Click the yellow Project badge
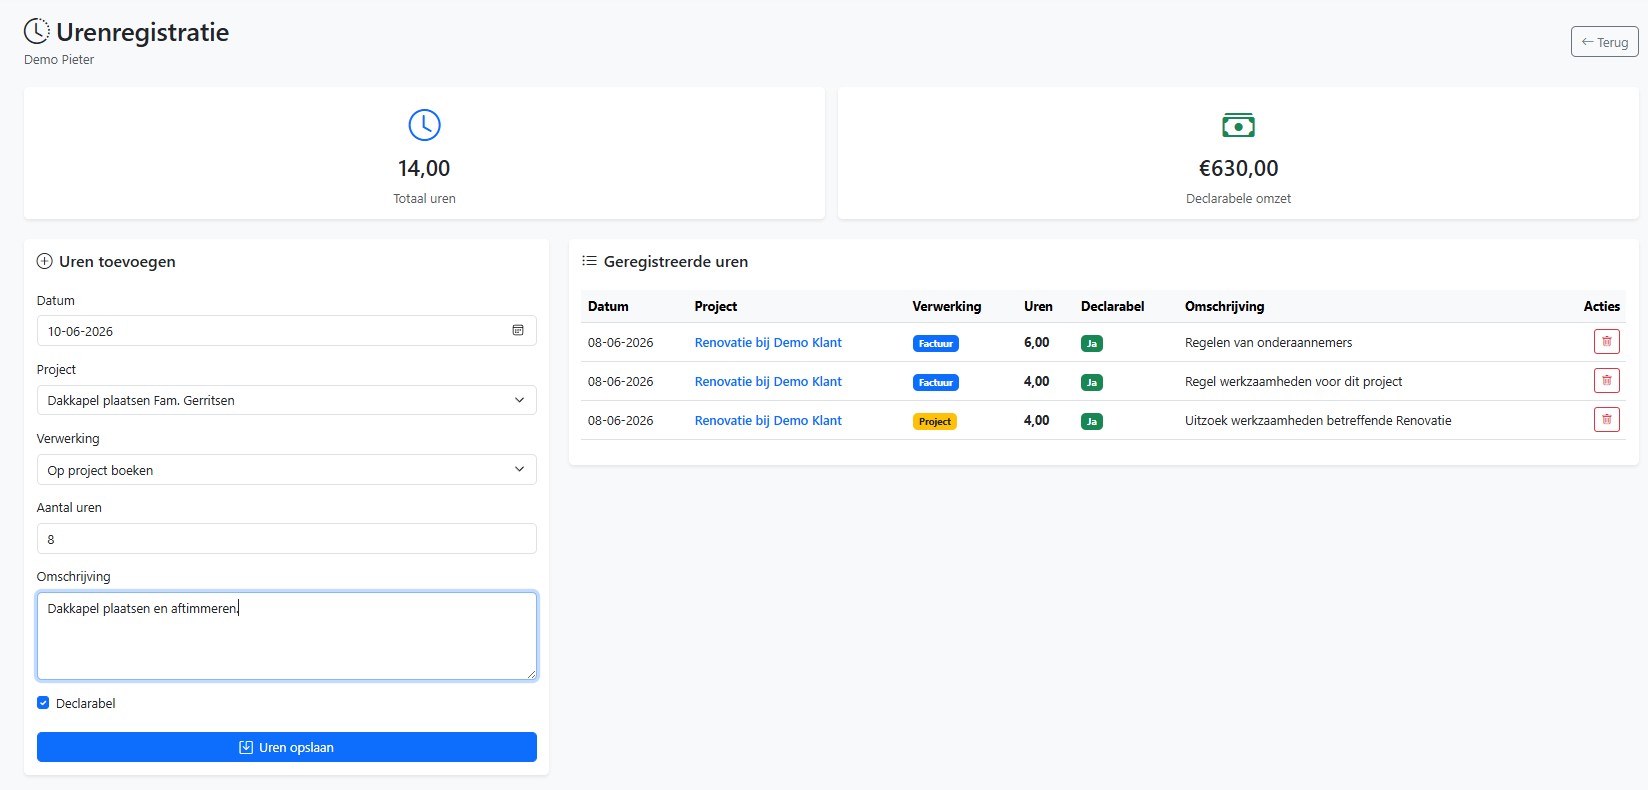The image size is (1648, 790). pyautogui.click(x=935, y=421)
